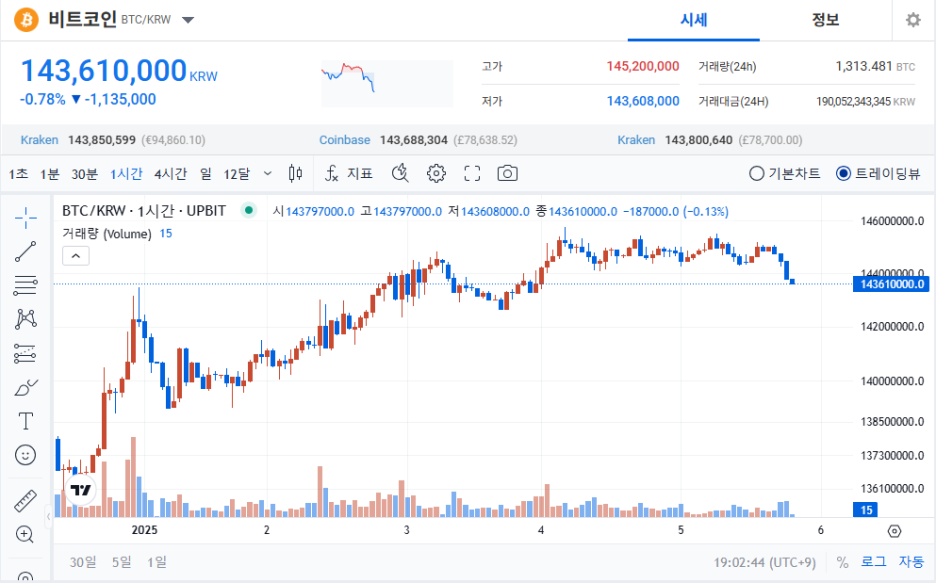Open the chart settings gear icon
The image size is (936, 583).
coord(436,174)
